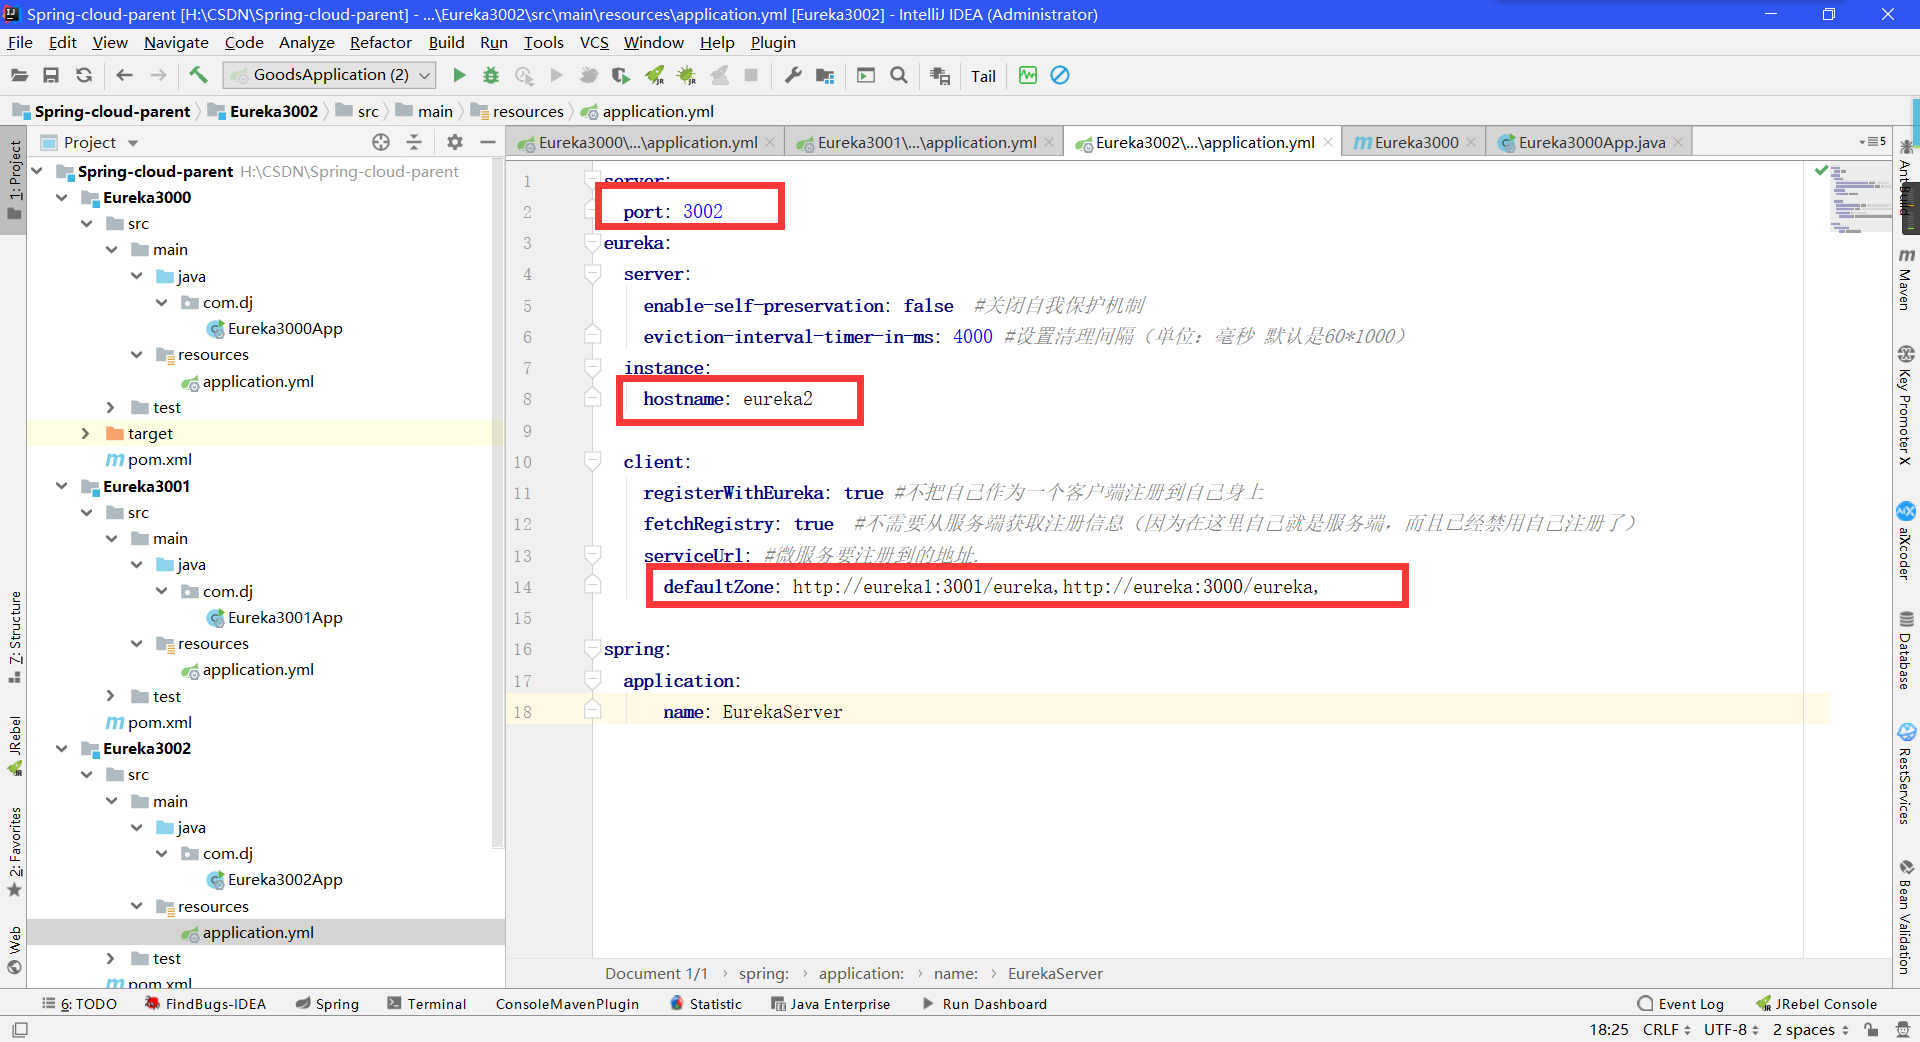Viewport: 1920px width, 1042px height.
Task: Change line separator CRLF in status bar
Action: click(x=1666, y=1029)
